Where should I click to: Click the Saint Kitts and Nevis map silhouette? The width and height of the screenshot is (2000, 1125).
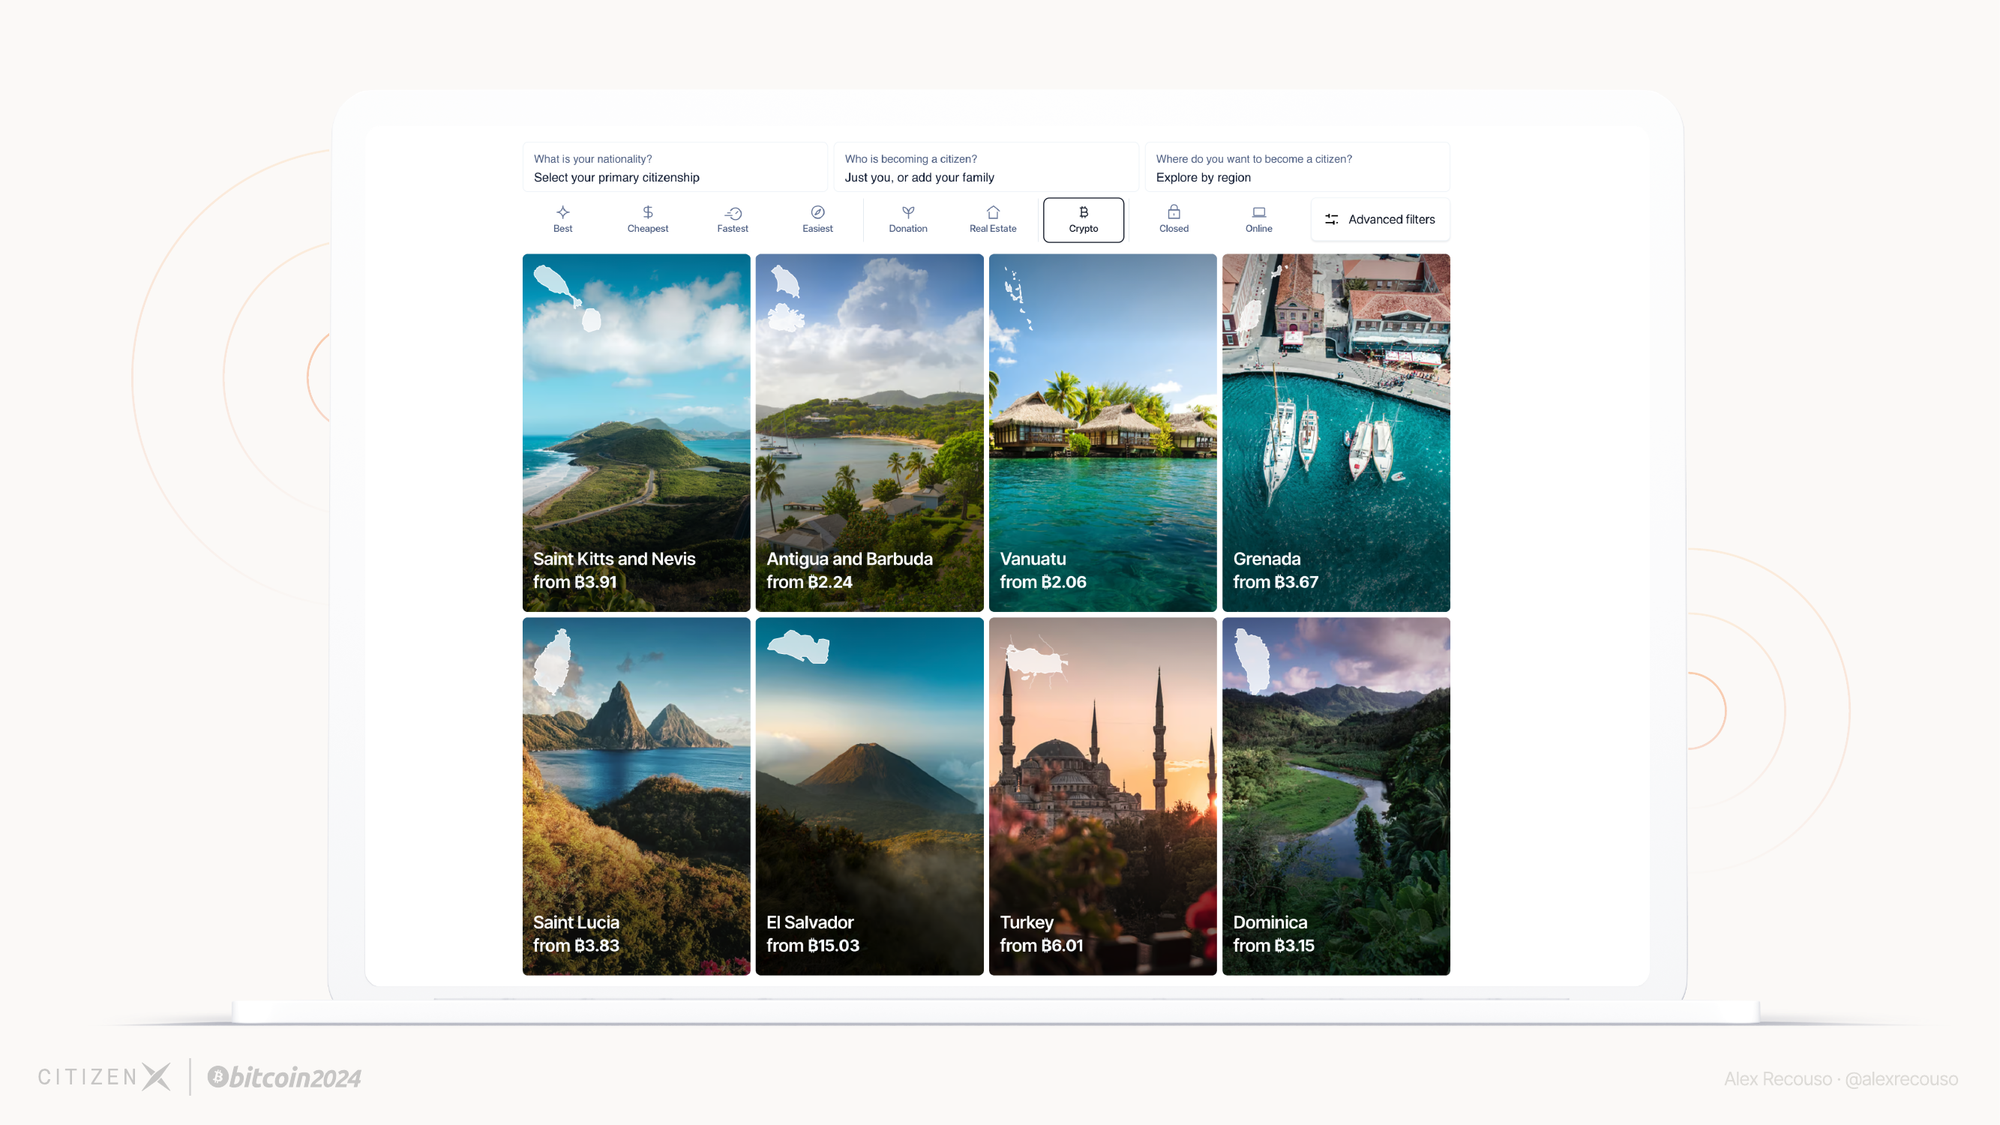click(567, 298)
